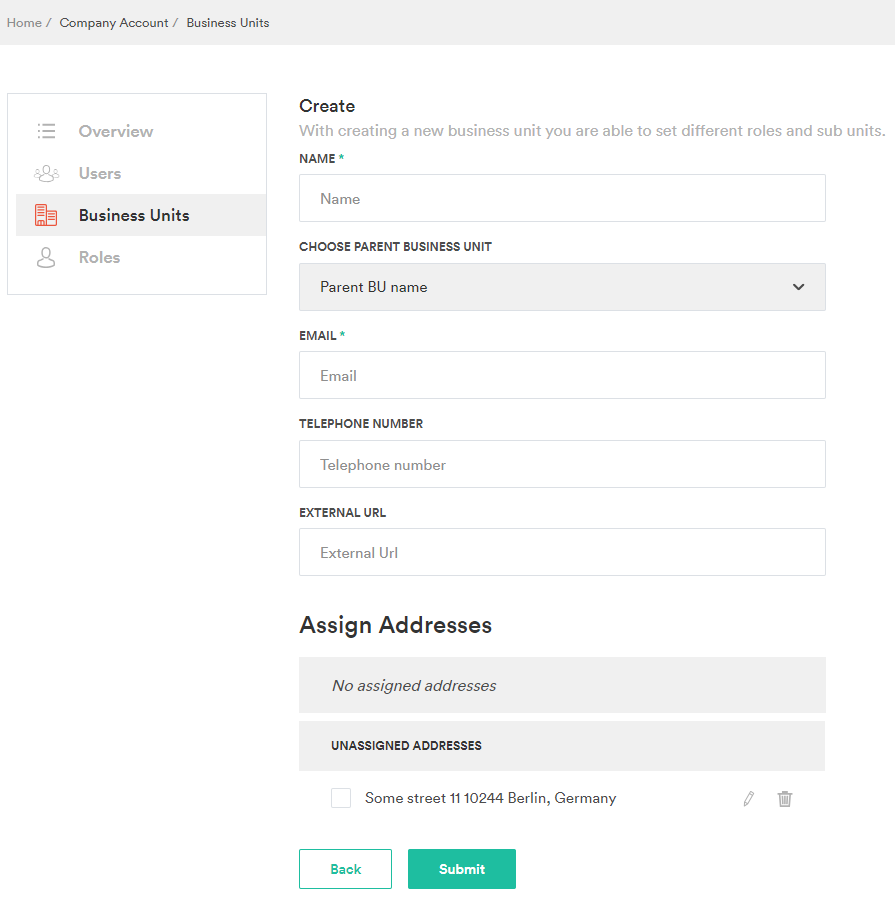This screenshot has height=900, width=895.
Task: Select the Telephone number input
Action: (x=562, y=464)
